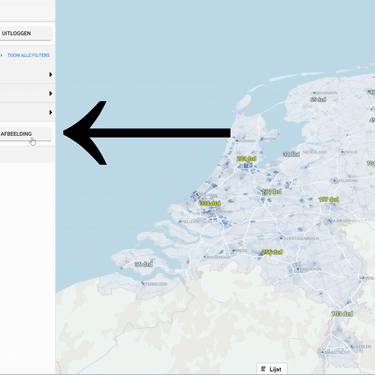Select the 32 dzd marker left of NEDERLAND
The height and width of the screenshot is (375, 375).
click(x=291, y=154)
